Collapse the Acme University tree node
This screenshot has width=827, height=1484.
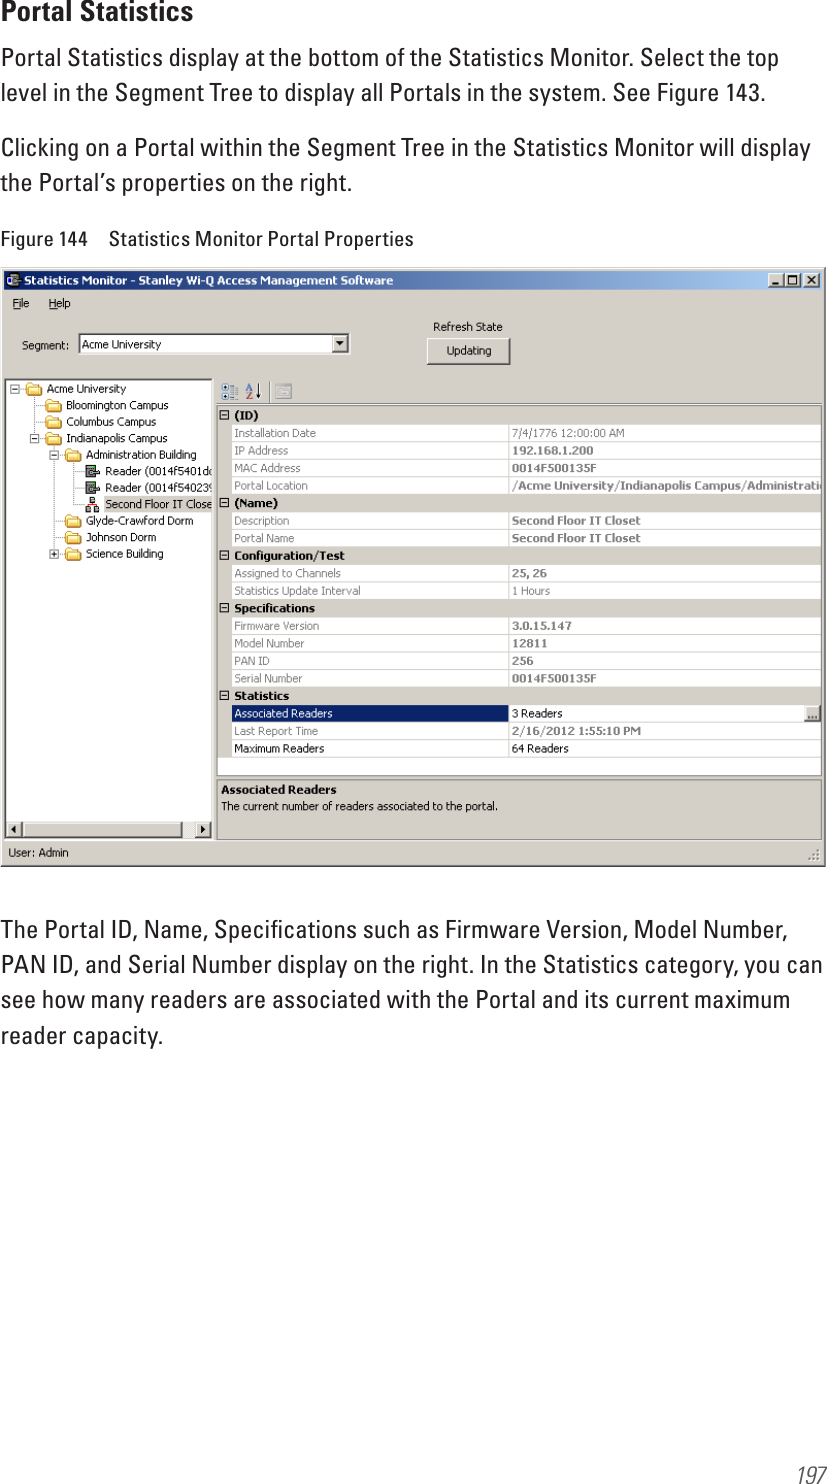click(x=13, y=388)
